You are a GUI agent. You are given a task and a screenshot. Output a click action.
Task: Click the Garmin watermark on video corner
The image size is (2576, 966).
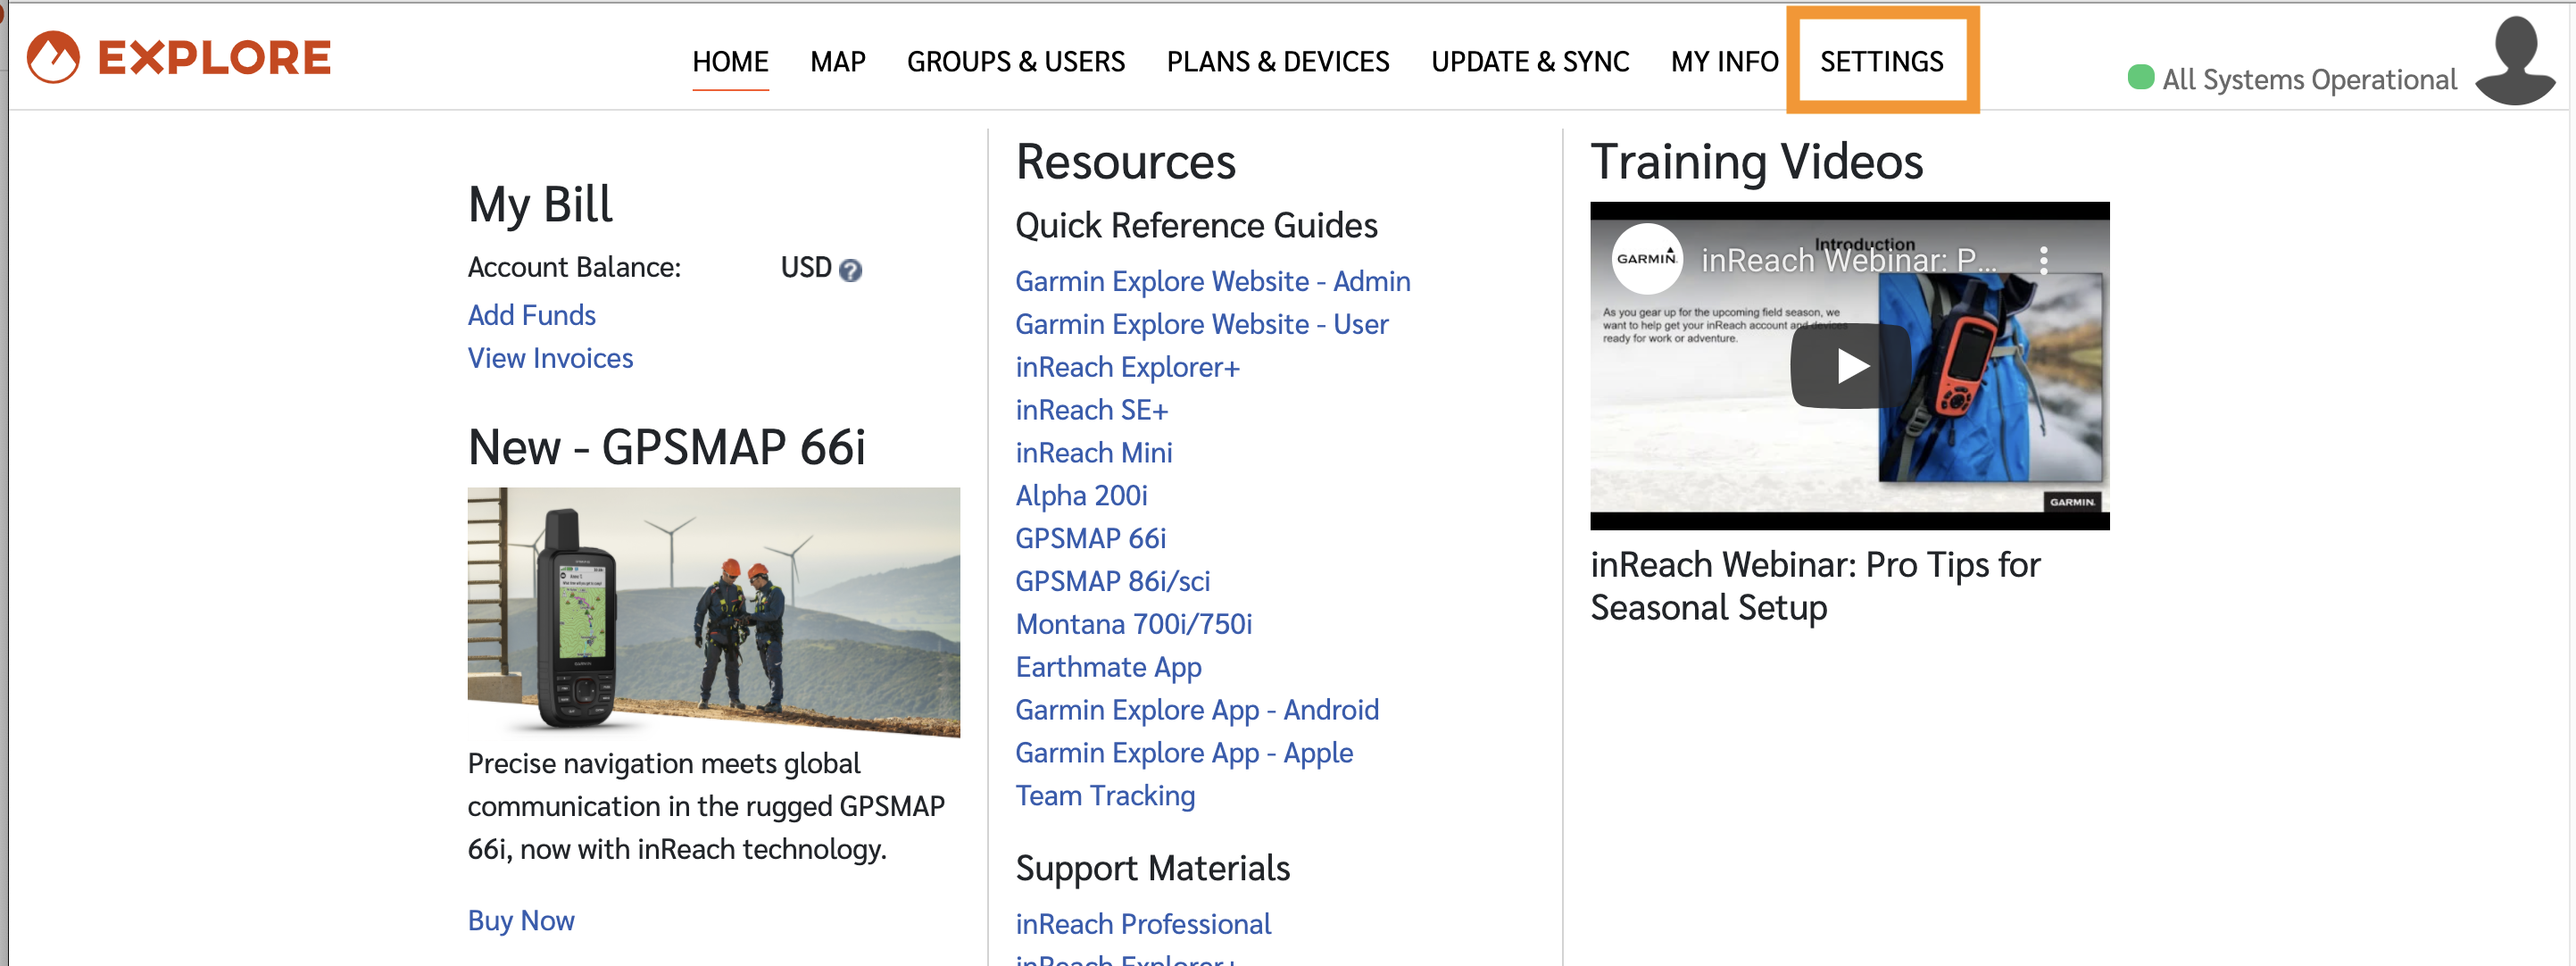click(2071, 502)
